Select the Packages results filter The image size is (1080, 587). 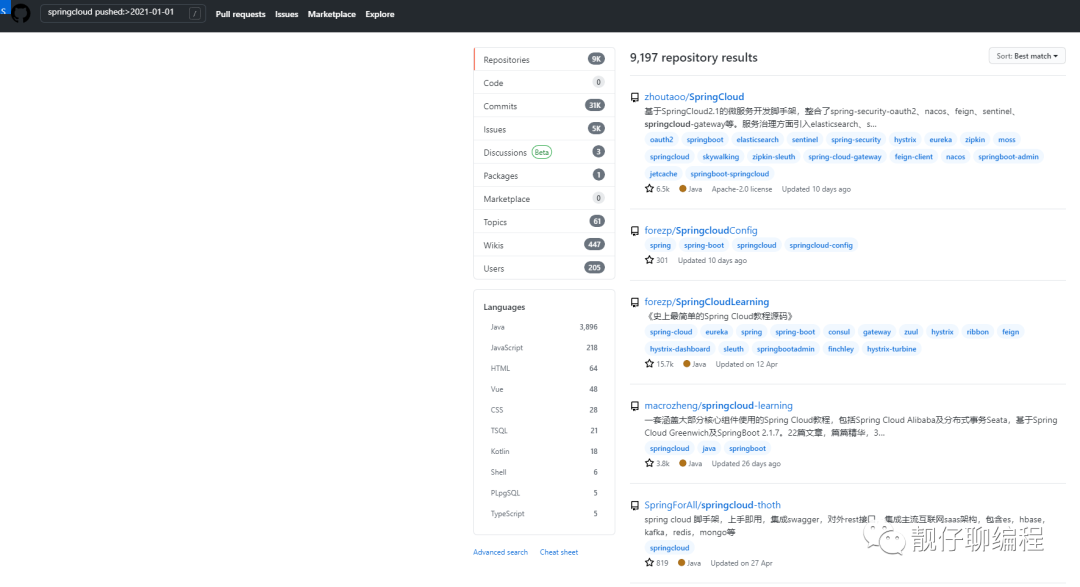tap(543, 175)
